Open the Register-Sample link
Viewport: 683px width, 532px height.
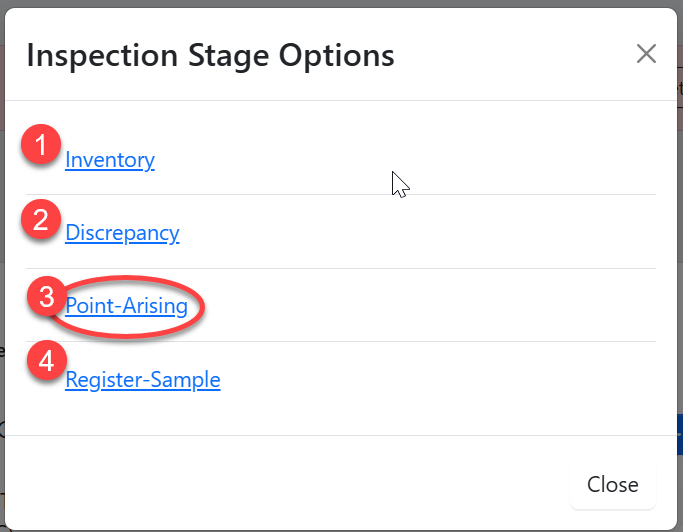tap(143, 380)
